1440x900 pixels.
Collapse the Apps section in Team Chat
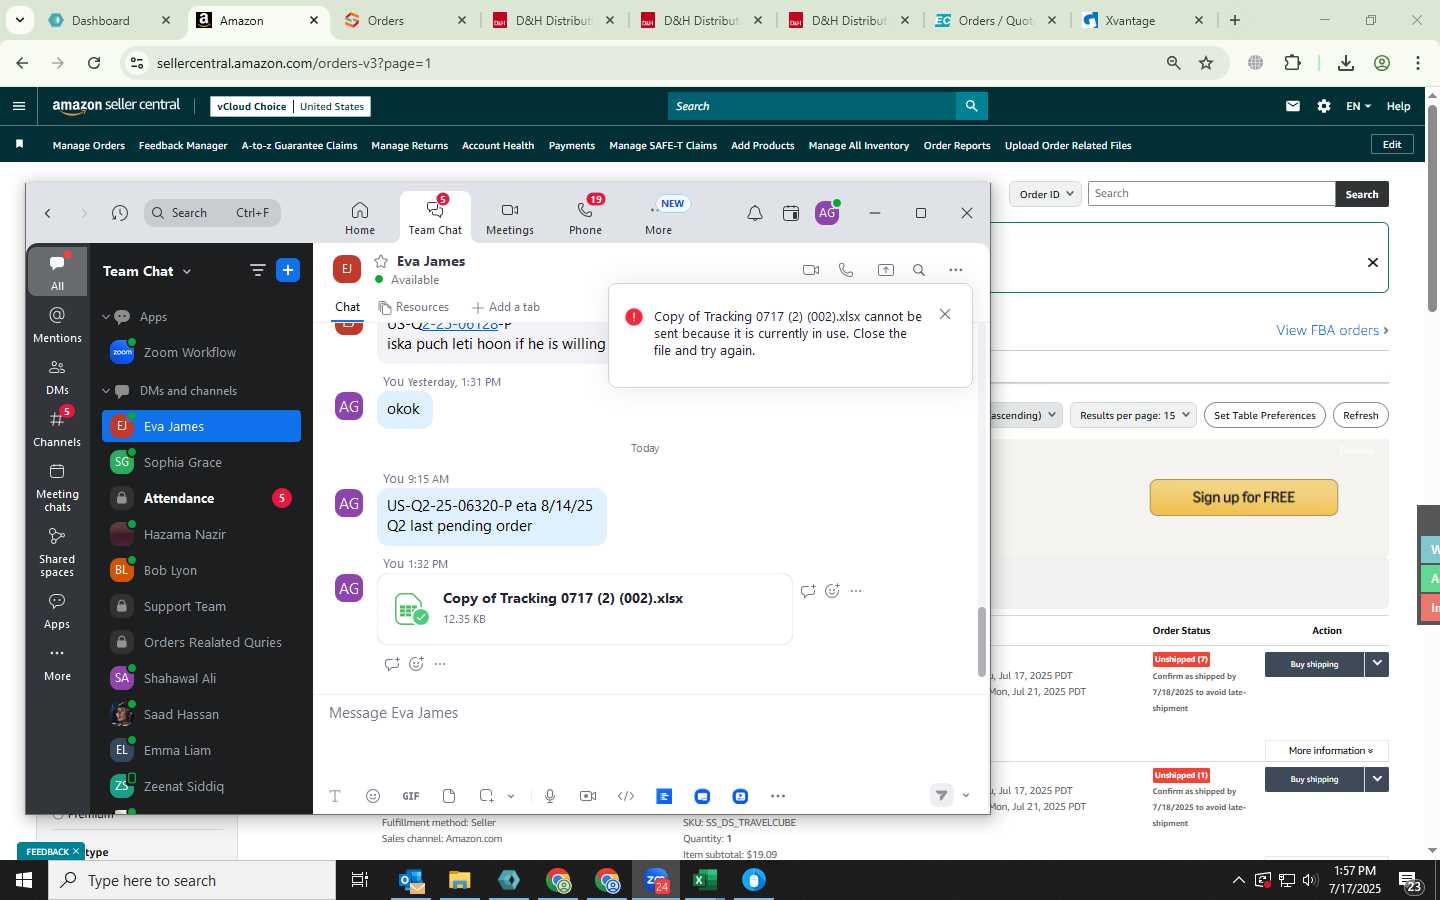click(106, 317)
